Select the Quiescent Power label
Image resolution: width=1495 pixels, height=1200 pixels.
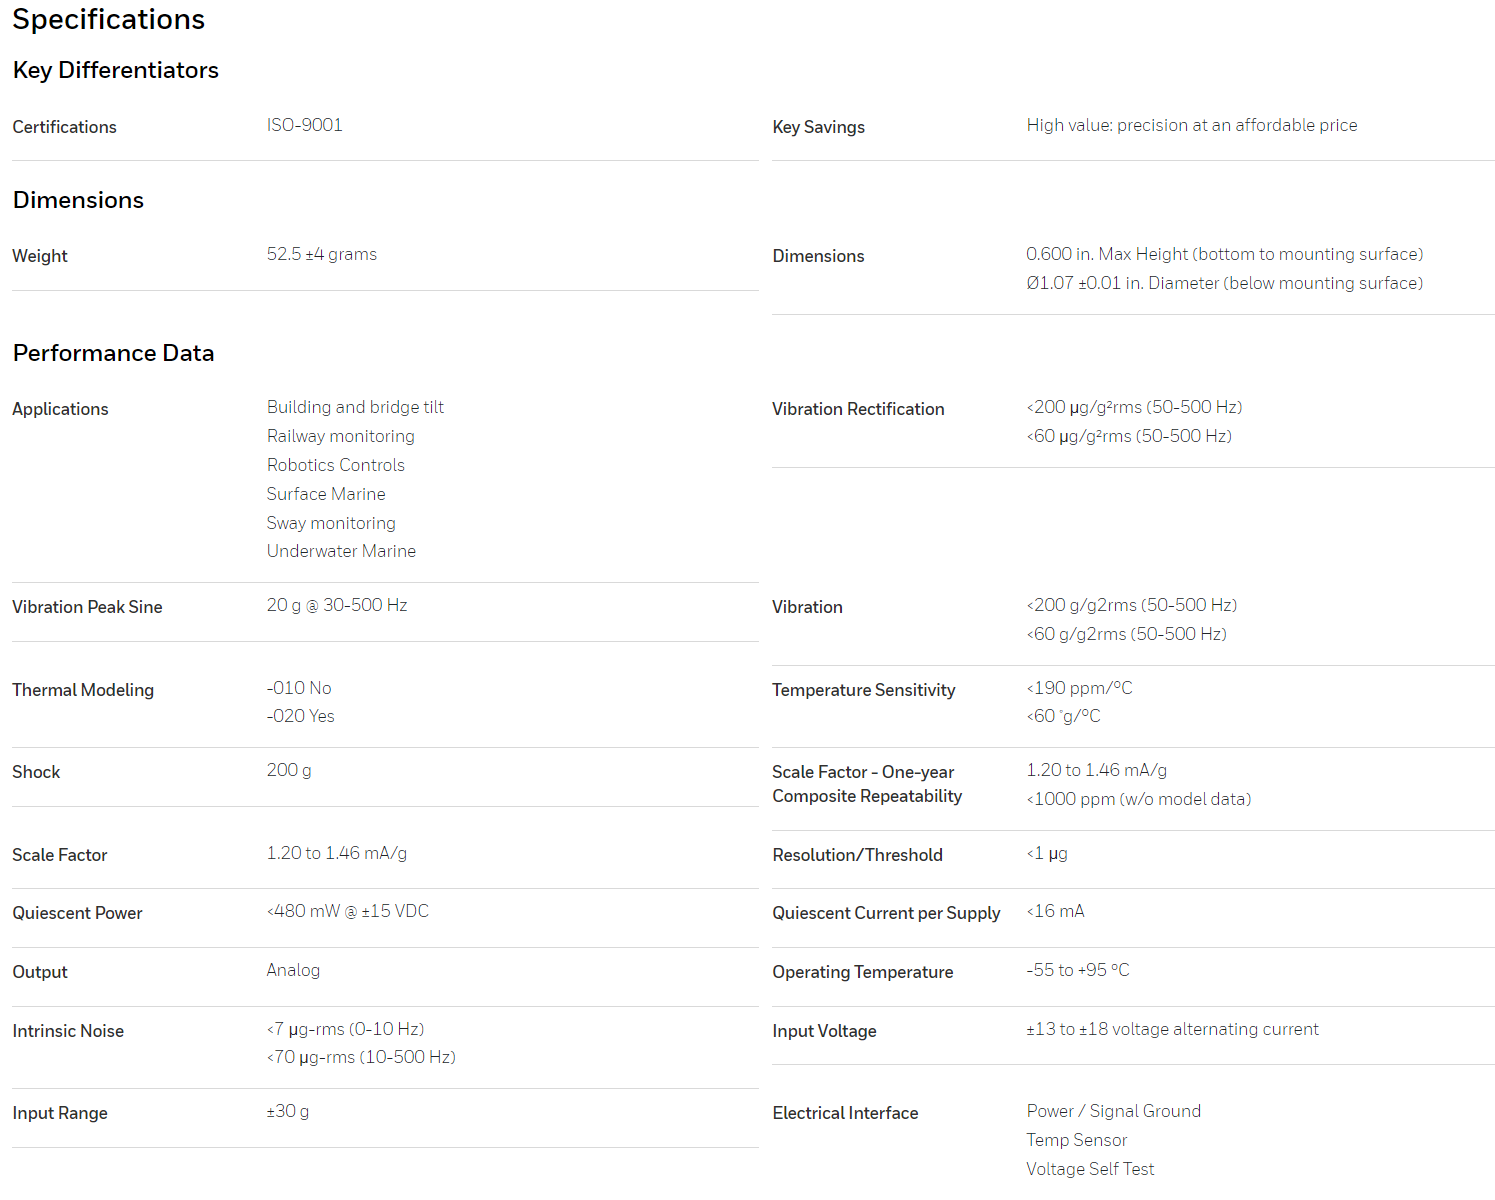(x=77, y=913)
